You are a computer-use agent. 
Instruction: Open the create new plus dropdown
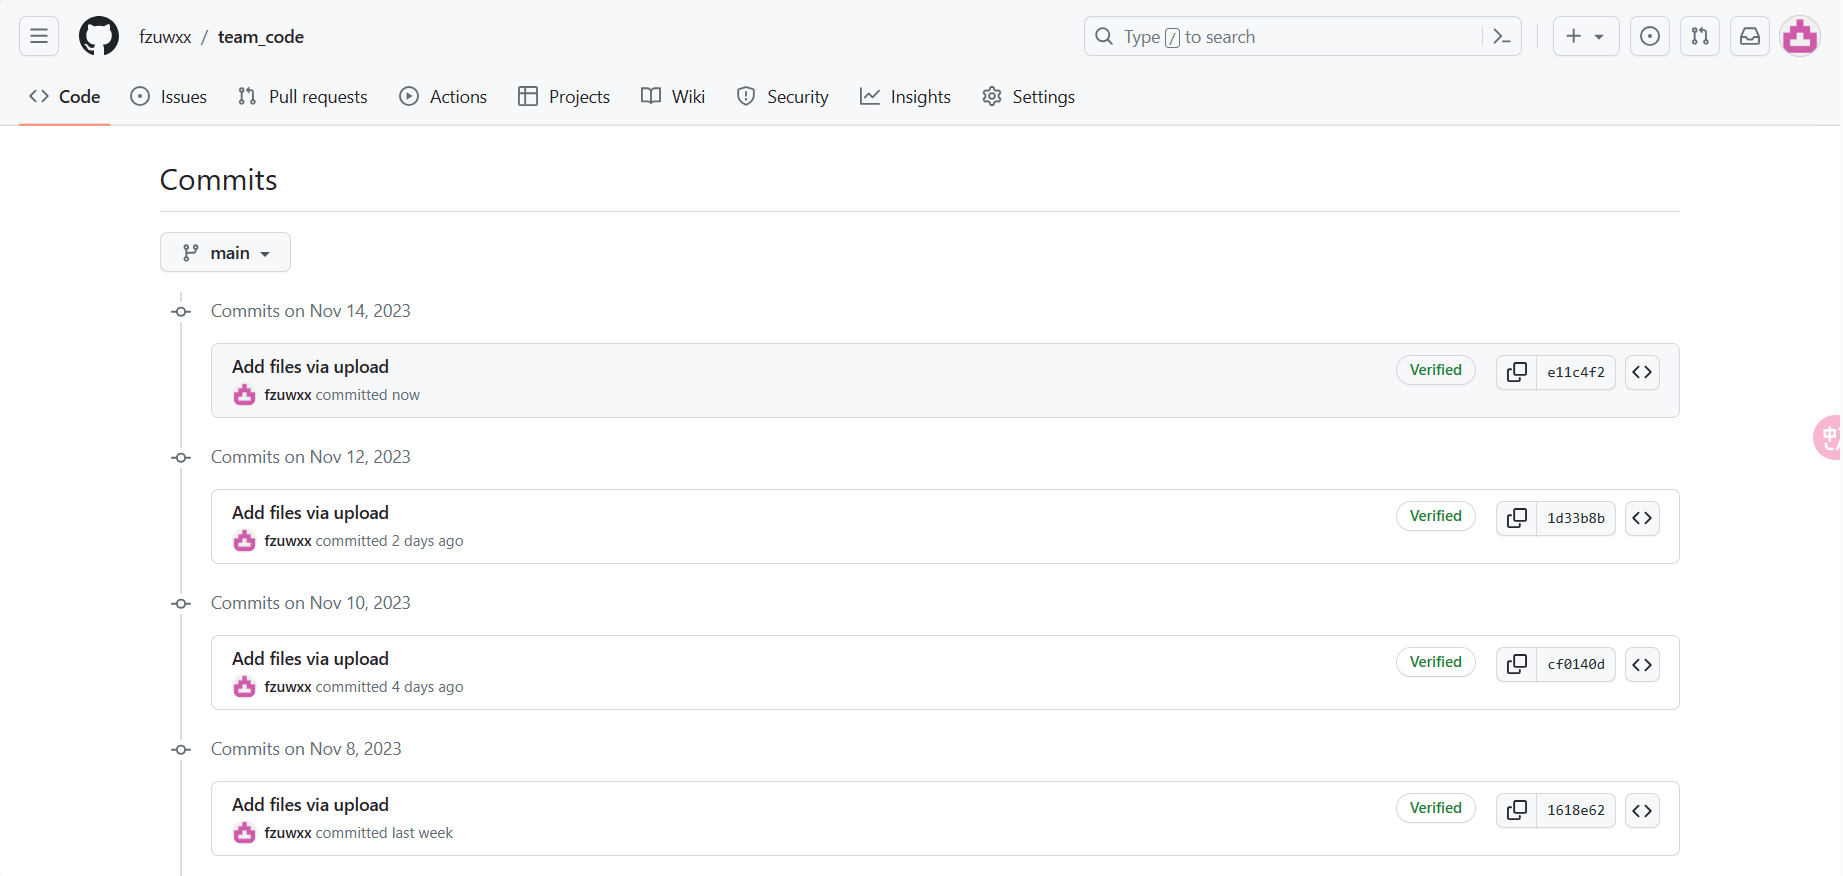(x=1585, y=37)
